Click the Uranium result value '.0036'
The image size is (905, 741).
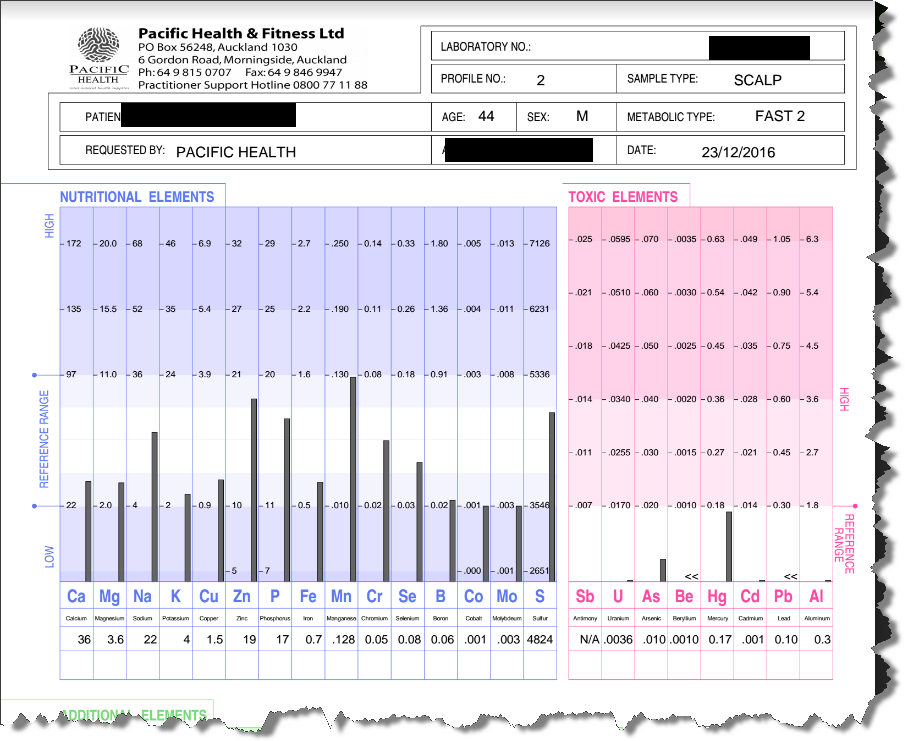pyautogui.click(x=618, y=639)
